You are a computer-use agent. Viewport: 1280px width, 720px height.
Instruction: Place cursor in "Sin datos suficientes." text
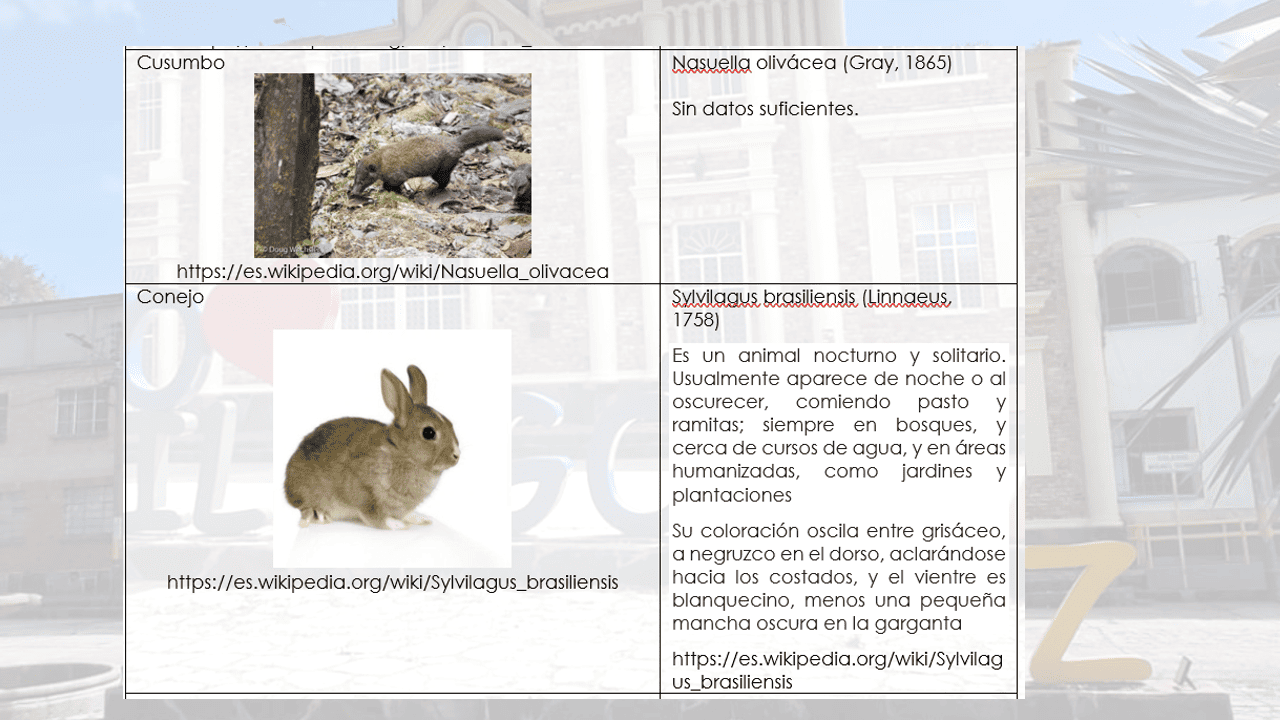(765, 109)
